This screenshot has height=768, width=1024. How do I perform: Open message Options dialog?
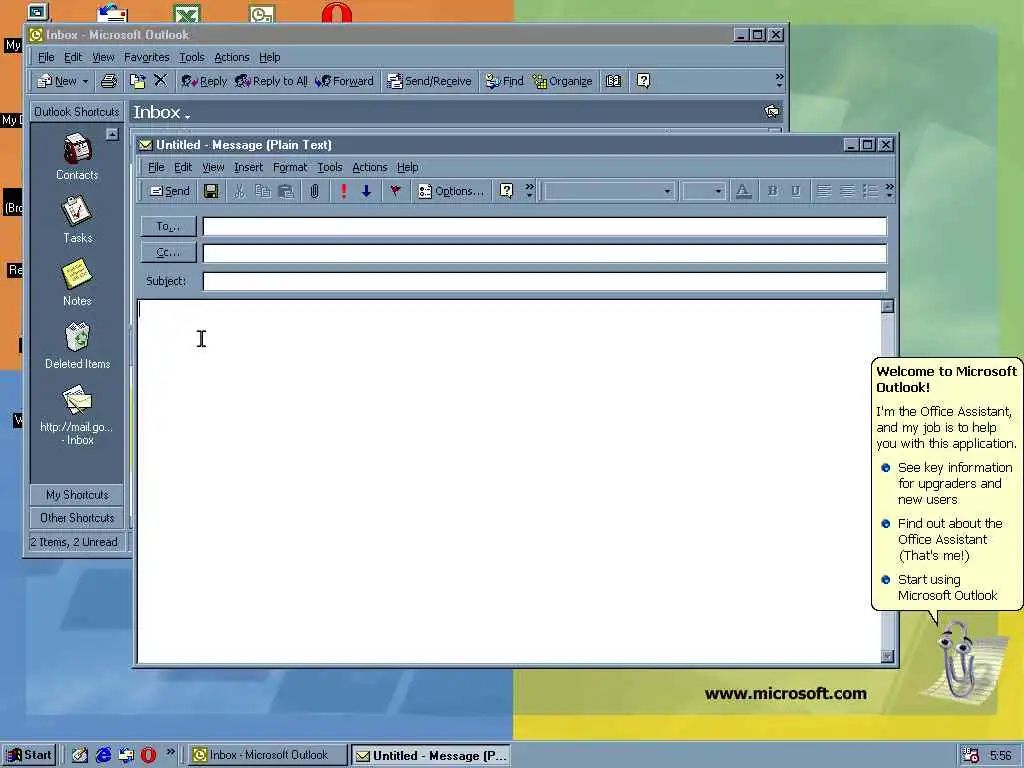point(451,191)
